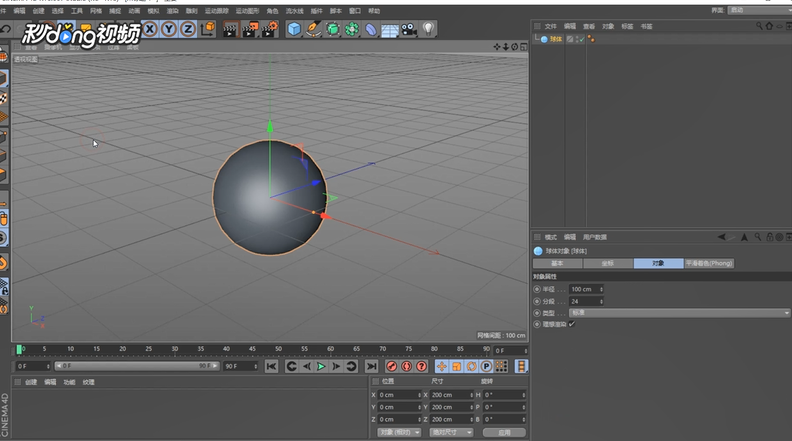Screen dimensions: 792x441
Task: Step to previous frame button
Action: (x=307, y=366)
